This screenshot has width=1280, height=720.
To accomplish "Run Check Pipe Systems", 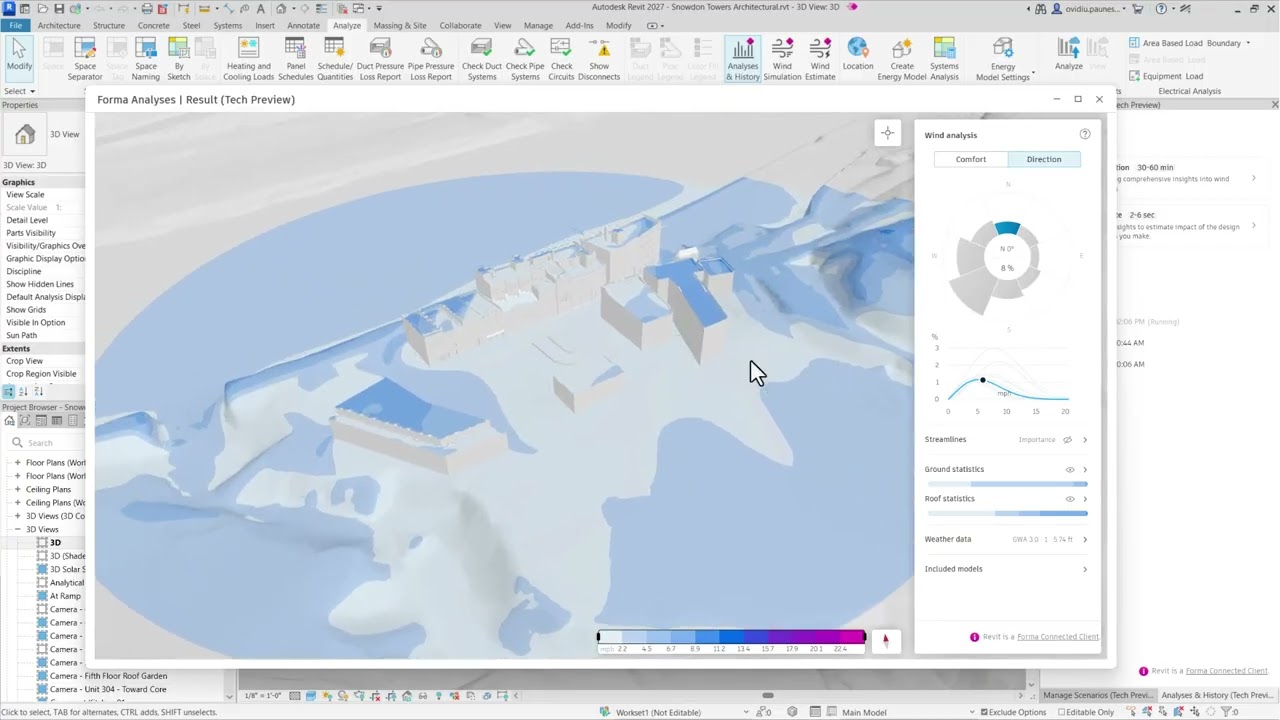I will (525, 58).
